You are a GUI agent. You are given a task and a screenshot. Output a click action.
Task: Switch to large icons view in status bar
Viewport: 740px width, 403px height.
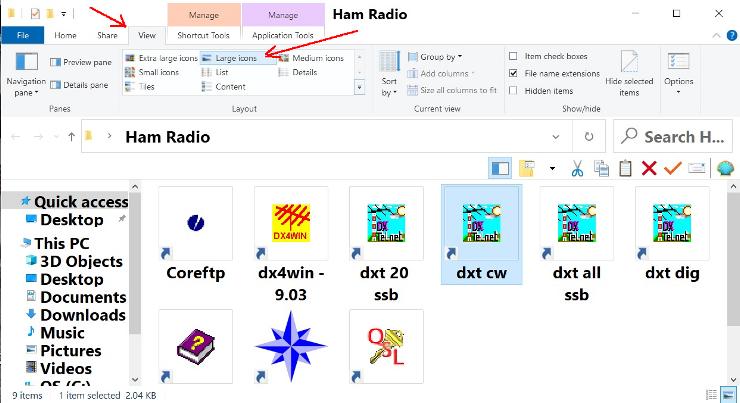point(728,395)
